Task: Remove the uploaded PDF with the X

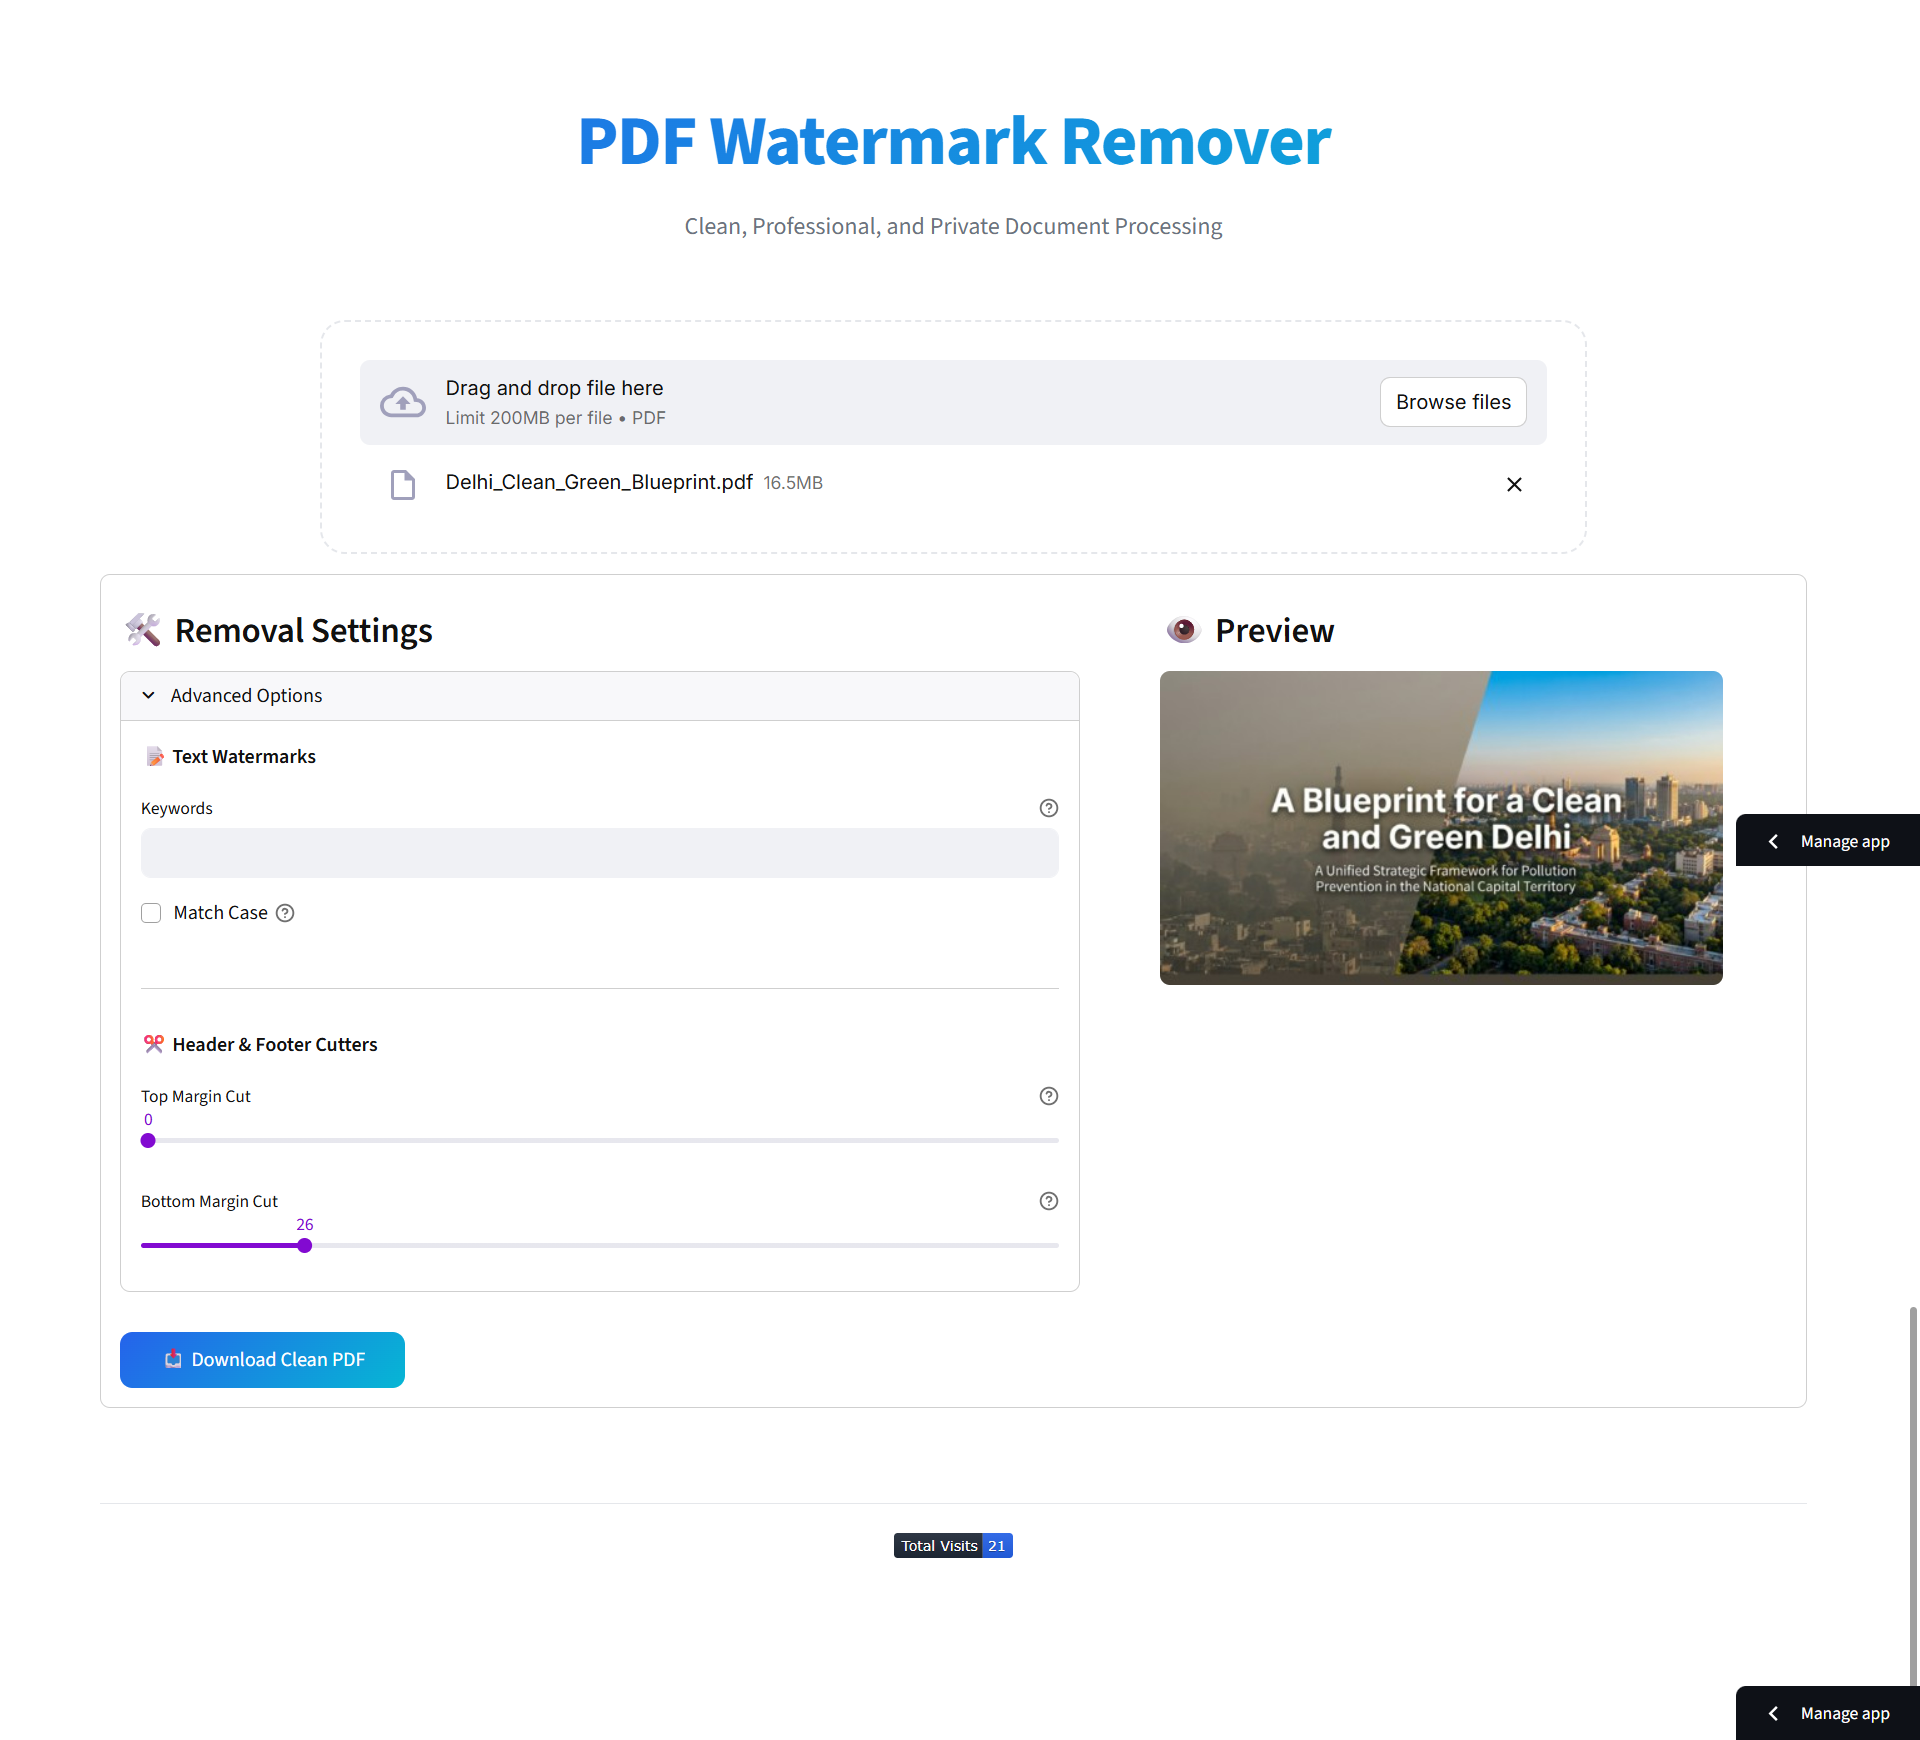Action: [x=1513, y=485]
